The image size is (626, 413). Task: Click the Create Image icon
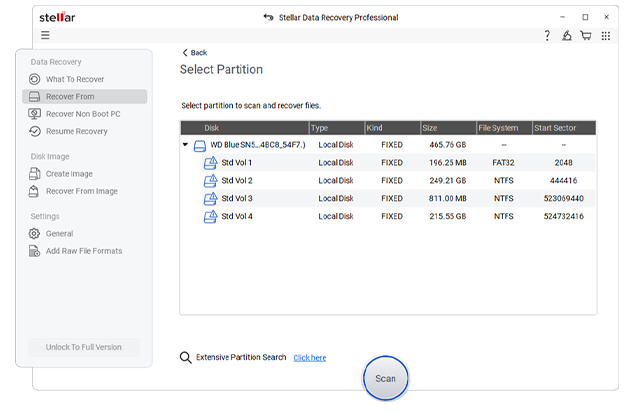(x=35, y=174)
